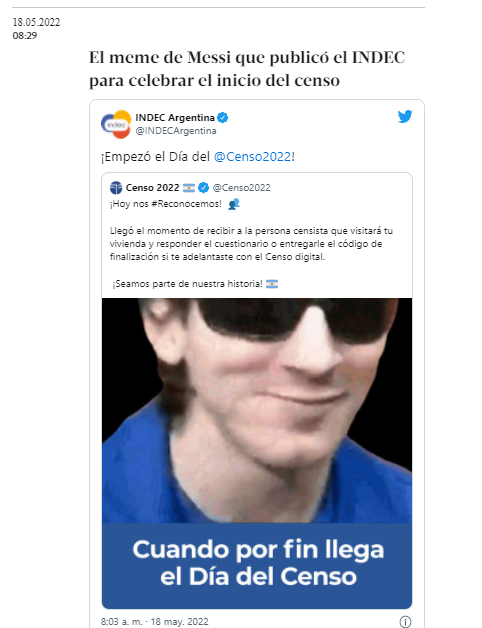The image size is (482, 628).
Task: Click the Twitter bird logo icon
Action: 405,117
